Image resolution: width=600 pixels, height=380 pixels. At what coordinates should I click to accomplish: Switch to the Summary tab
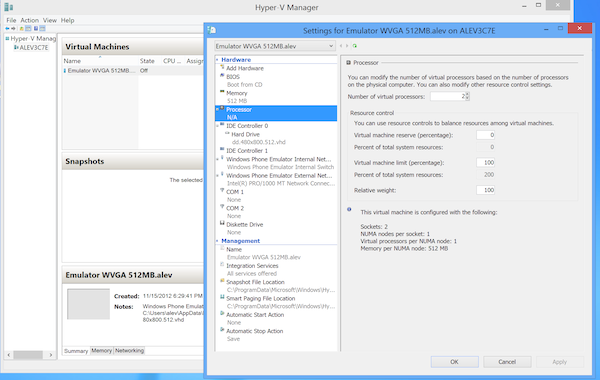point(76,351)
